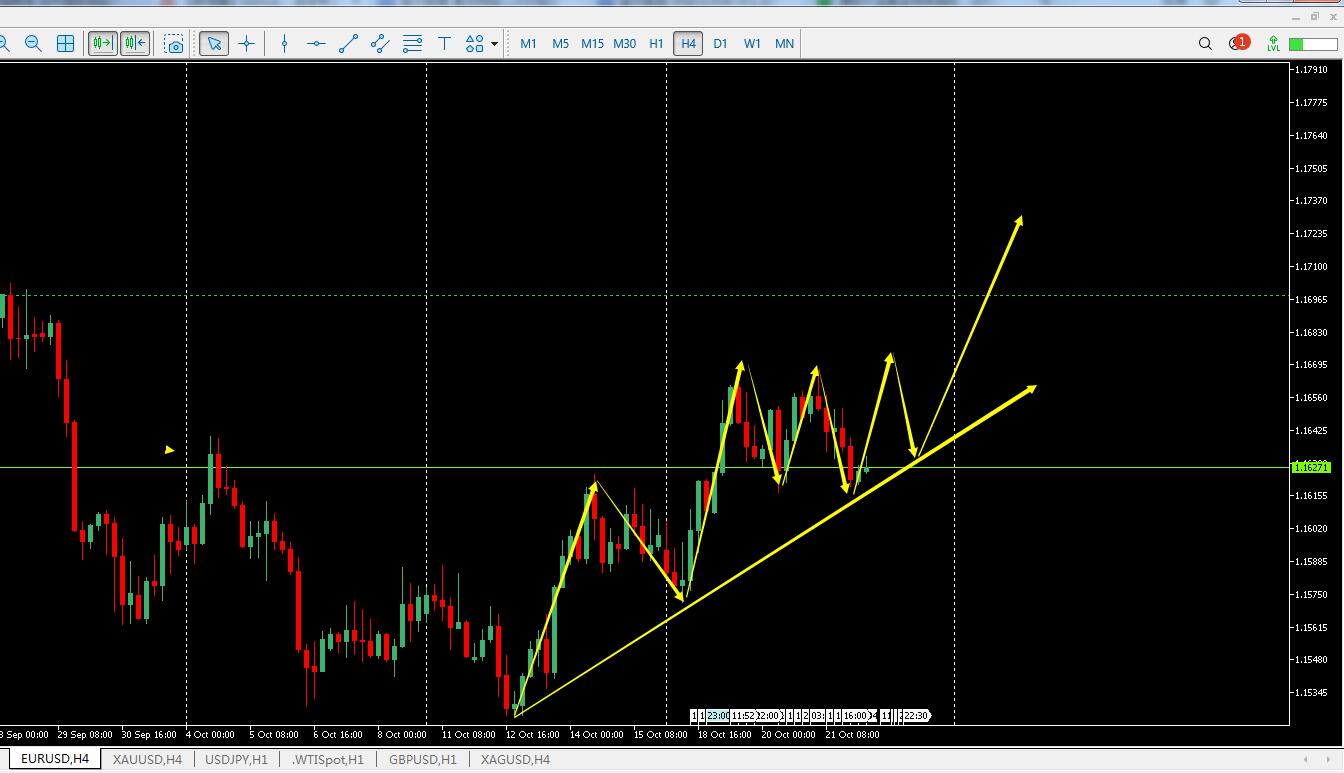
Task: Click the 23:00 event marker on chart
Action: tap(718, 716)
